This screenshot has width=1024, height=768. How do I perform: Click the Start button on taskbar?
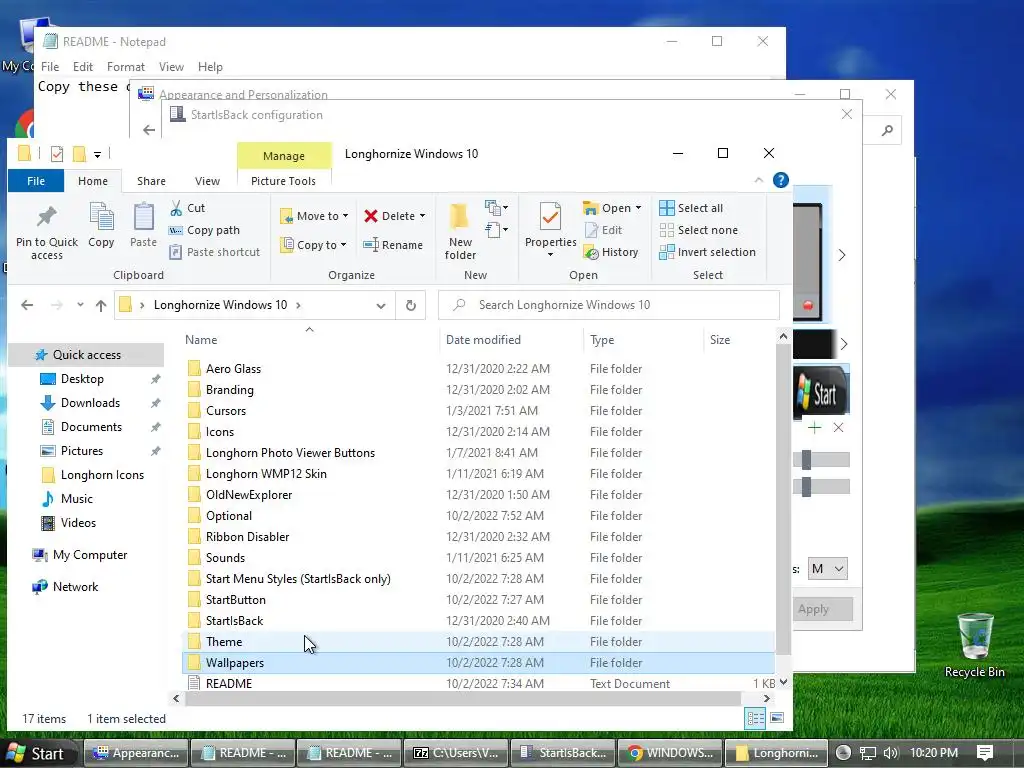pyautogui.click(x=37, y=753)
